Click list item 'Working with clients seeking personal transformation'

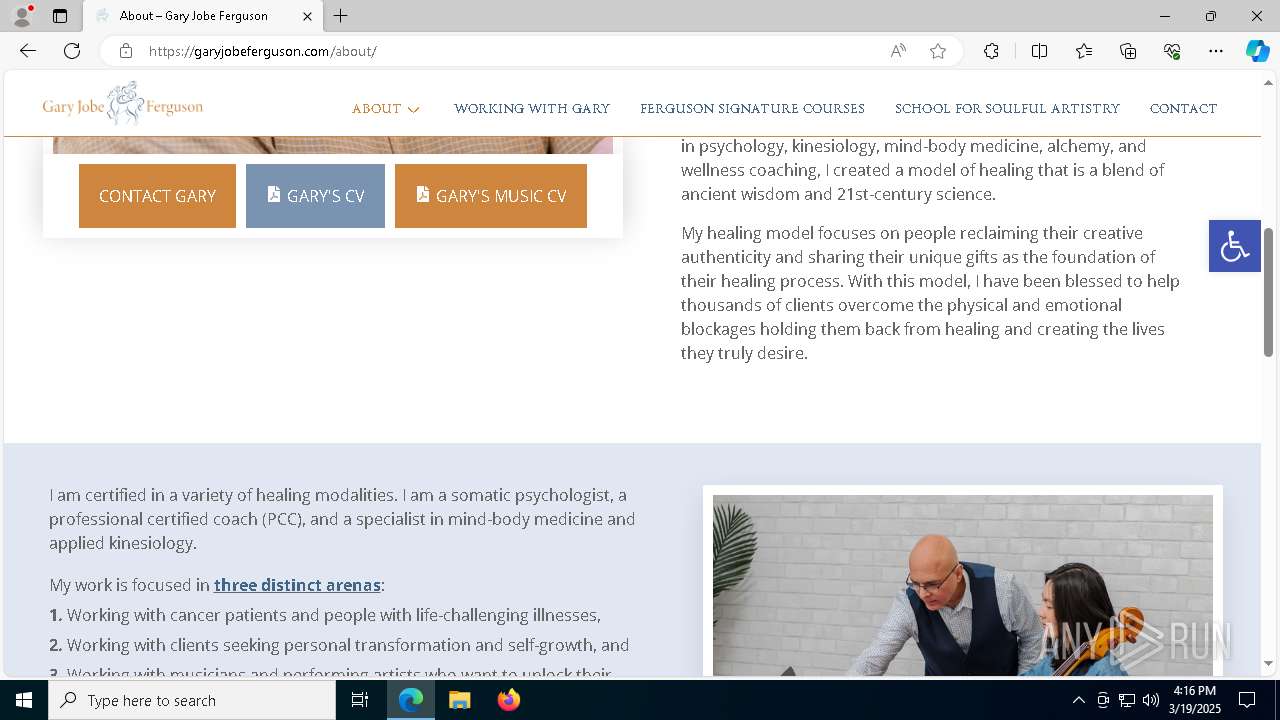coord(339,645)
